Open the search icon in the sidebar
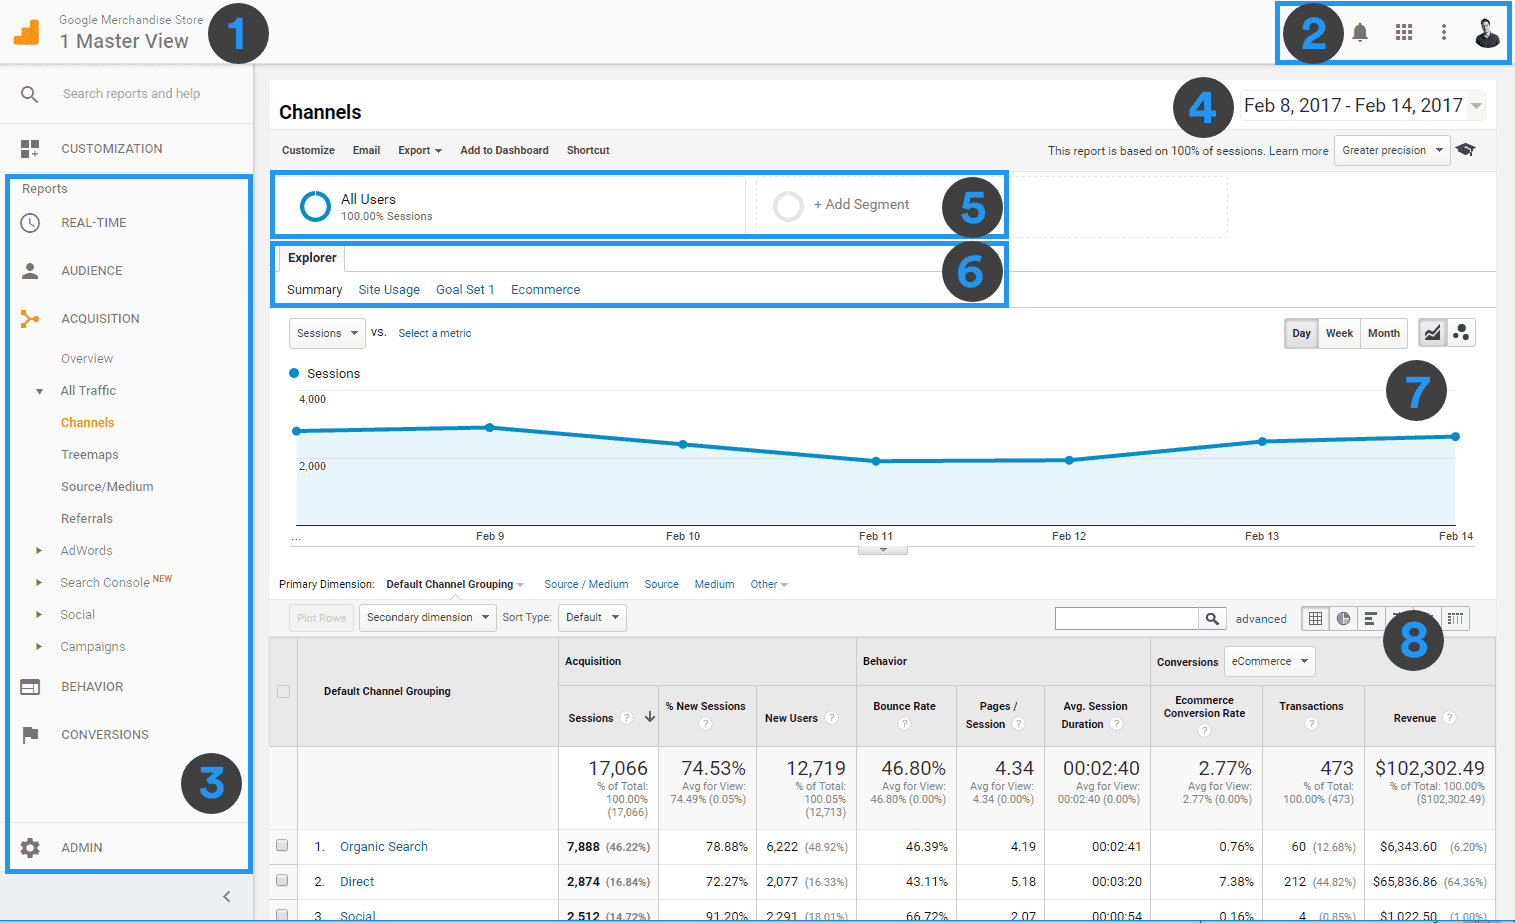Screen dimensions: 1515x923 pos(27,93)
